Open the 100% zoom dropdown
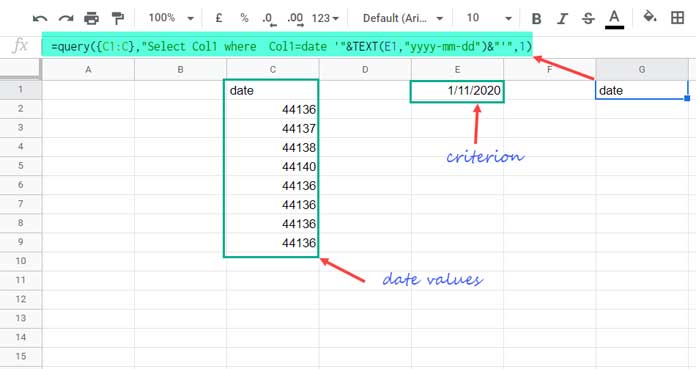The width and height of the screenshot is (696, 369). (x=171, y=18)
